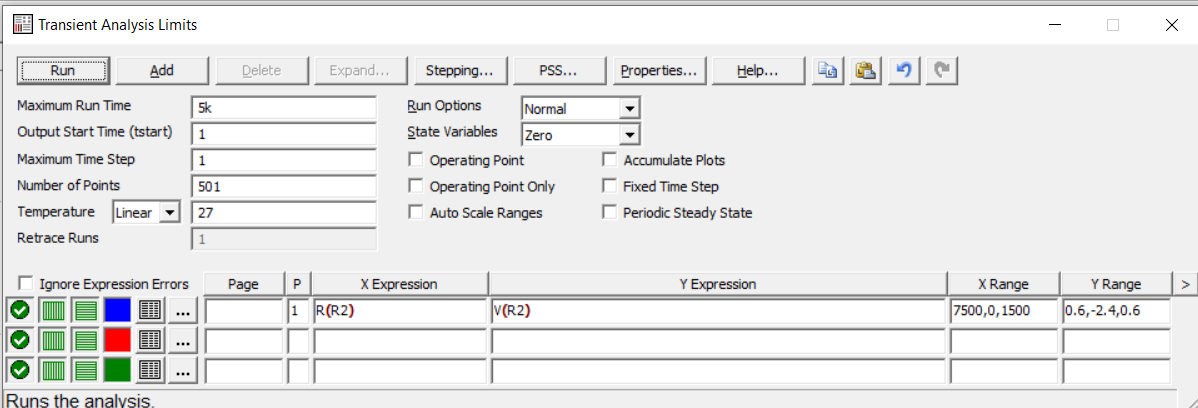Click the blue color swatch in the first row
The image size is (1198, 408).
(x=118, y=311)
